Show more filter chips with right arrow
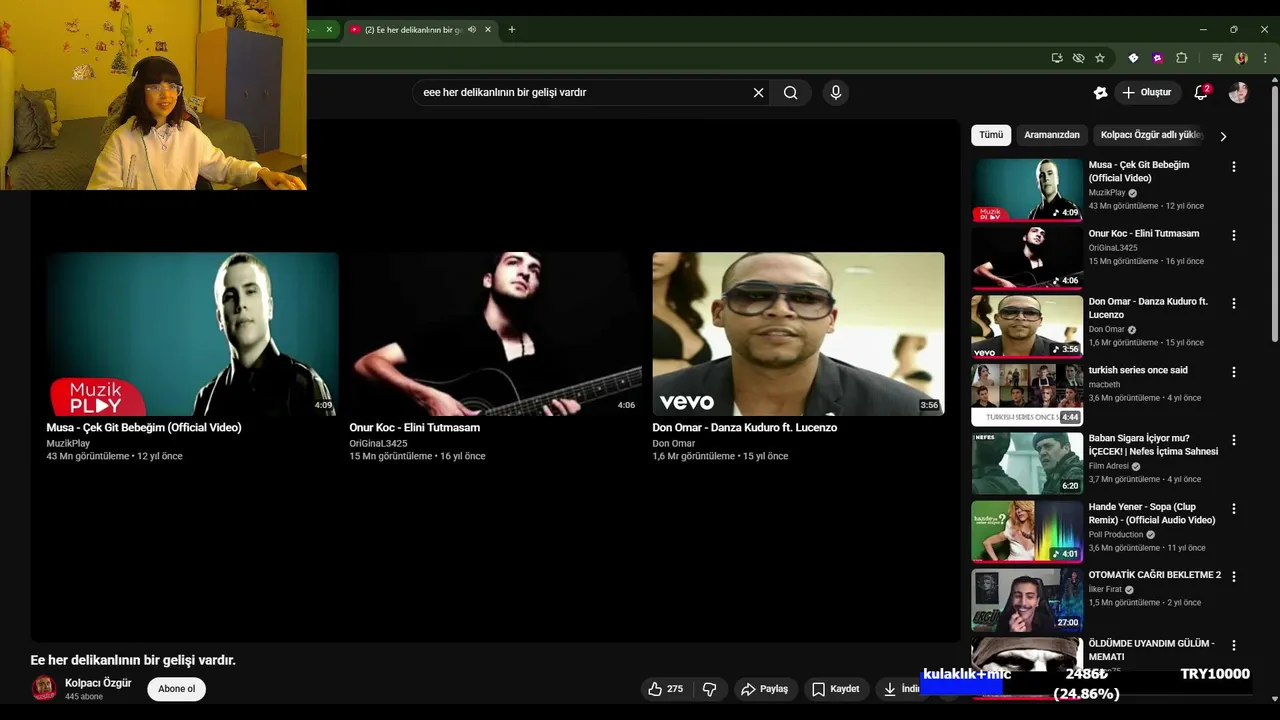The image size is (1280, 720). click(x=1222, y=136)
